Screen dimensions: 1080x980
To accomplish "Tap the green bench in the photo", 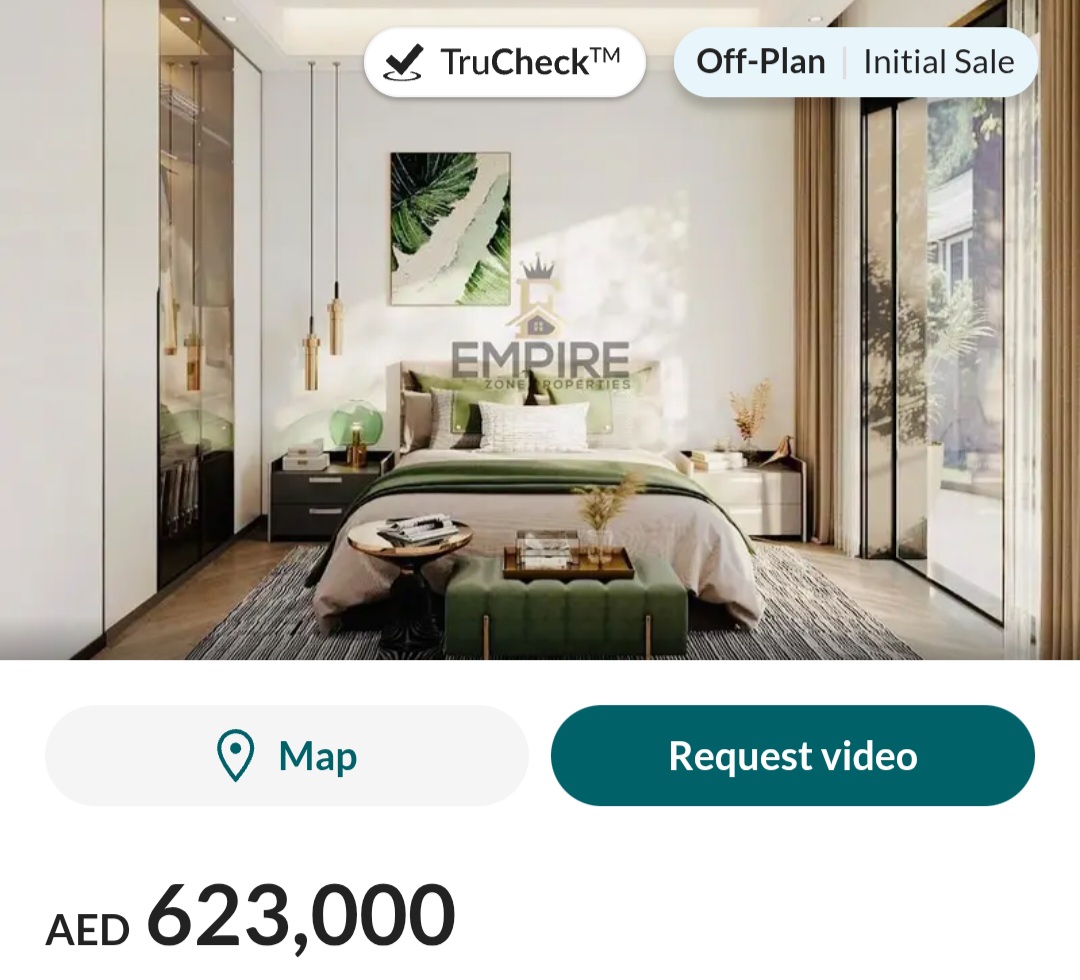I will click(566, 604).
